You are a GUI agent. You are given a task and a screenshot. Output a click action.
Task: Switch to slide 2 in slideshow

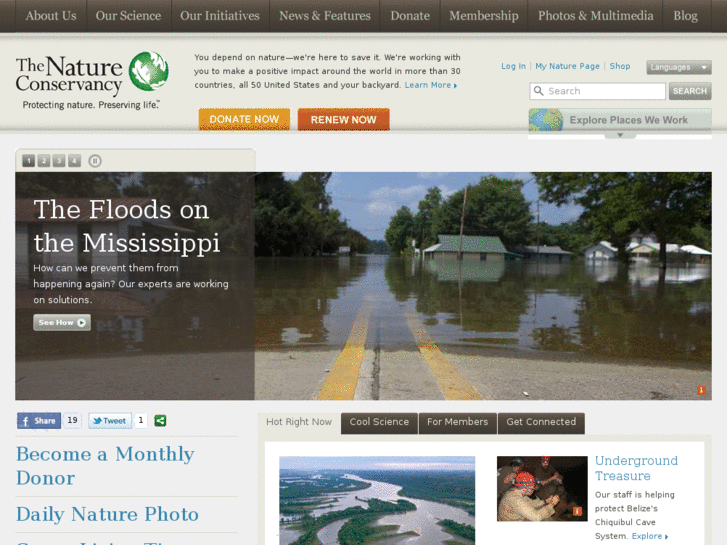[x=44, y=161]
